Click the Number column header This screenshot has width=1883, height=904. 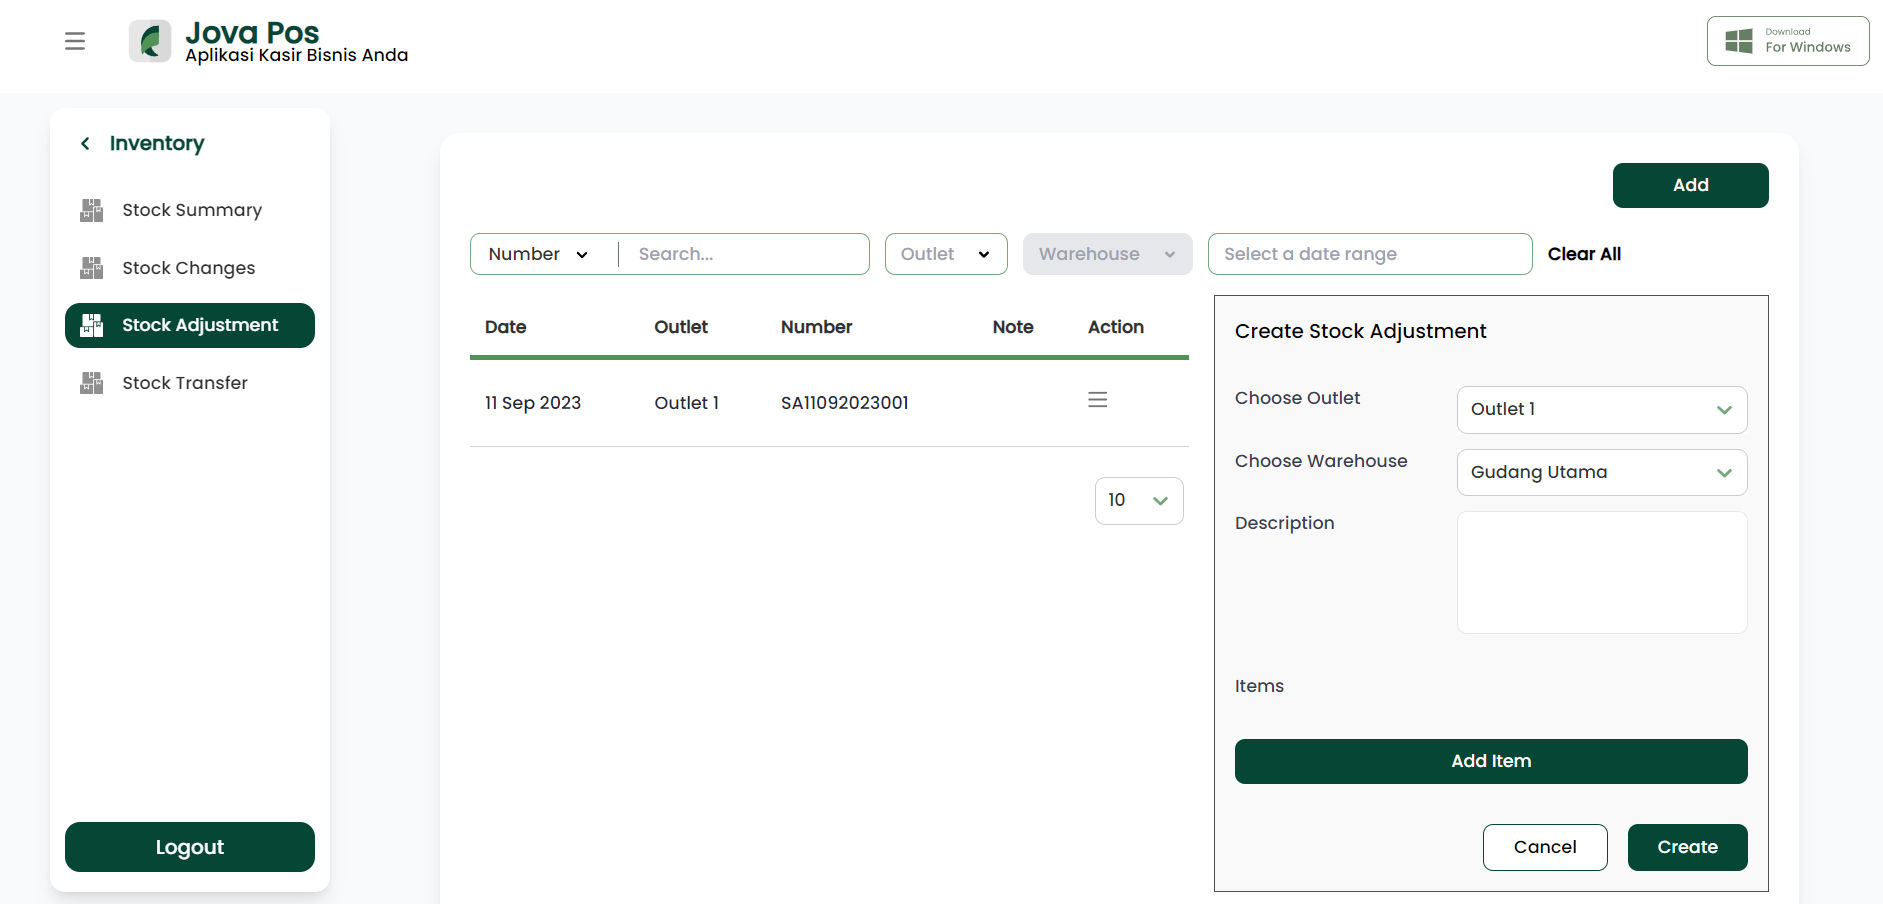coord(817,327)
